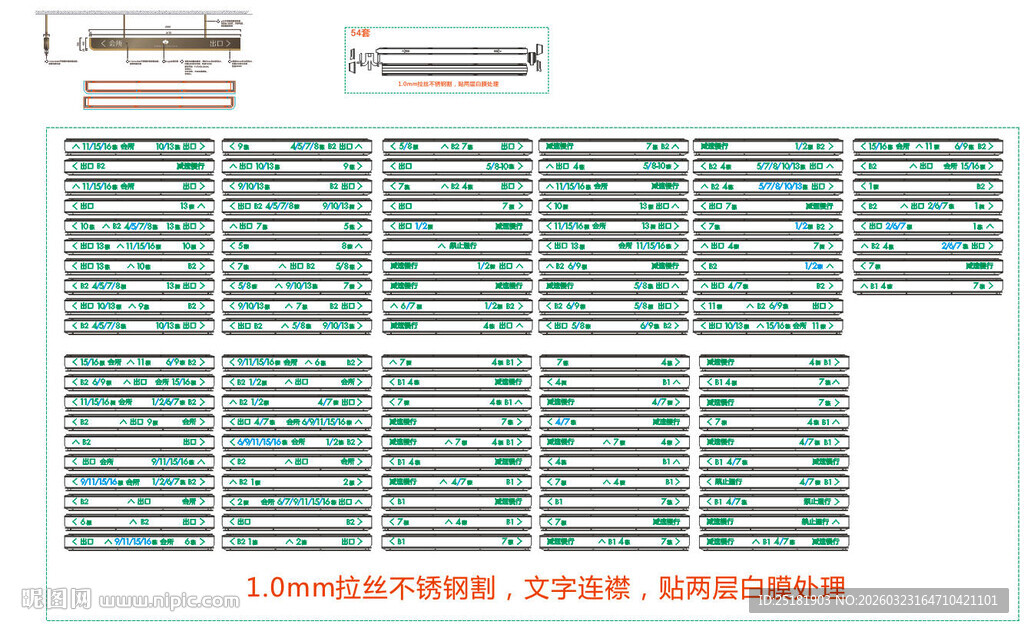This screenshot has width=1024, height=628.
Task: Select the sign "^ B2 1栋 … 2栋 >"
Action: pos(297,484)
